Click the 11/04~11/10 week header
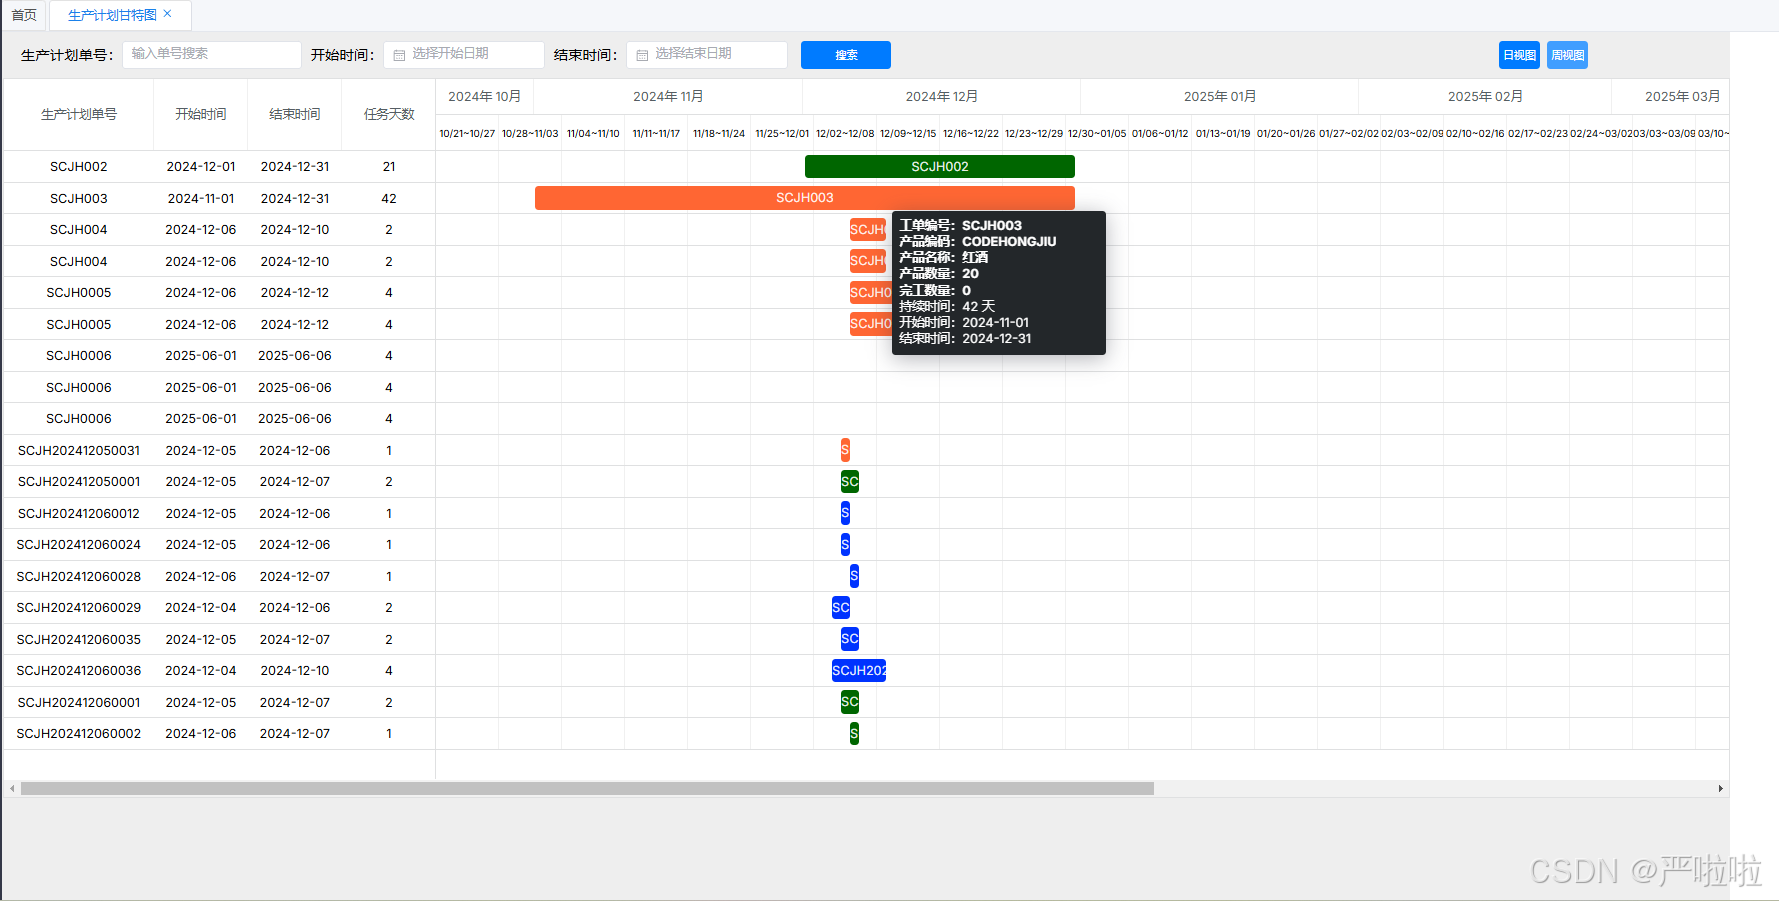This screenshot has height=901, width=1779. [593, 133]
